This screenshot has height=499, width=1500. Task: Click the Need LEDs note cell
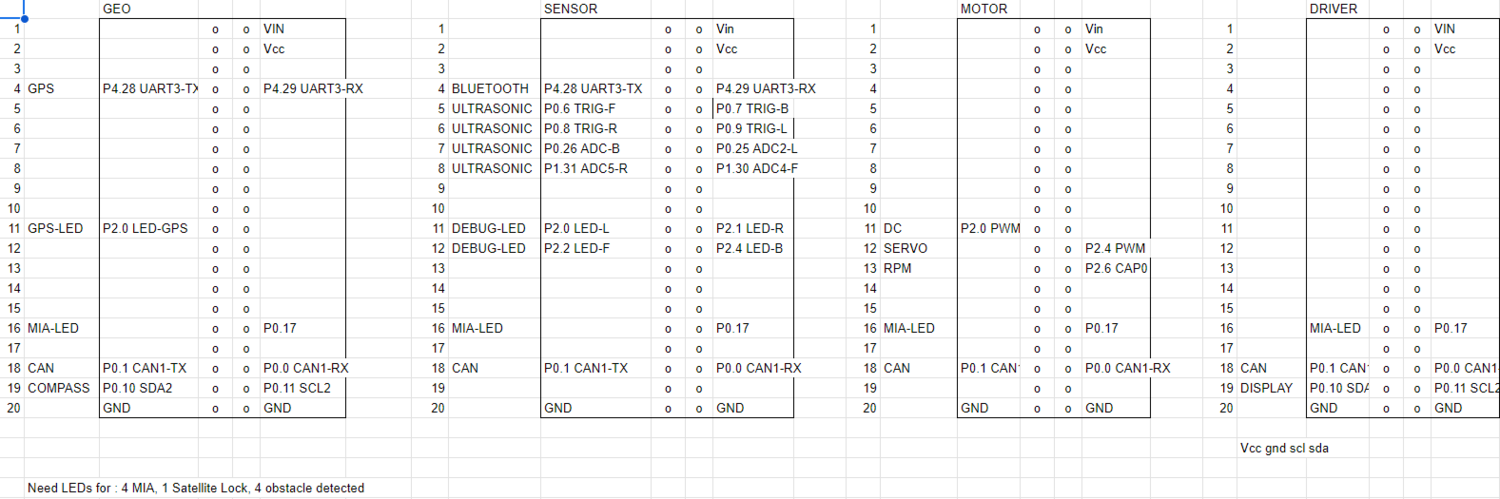[196, 489]
